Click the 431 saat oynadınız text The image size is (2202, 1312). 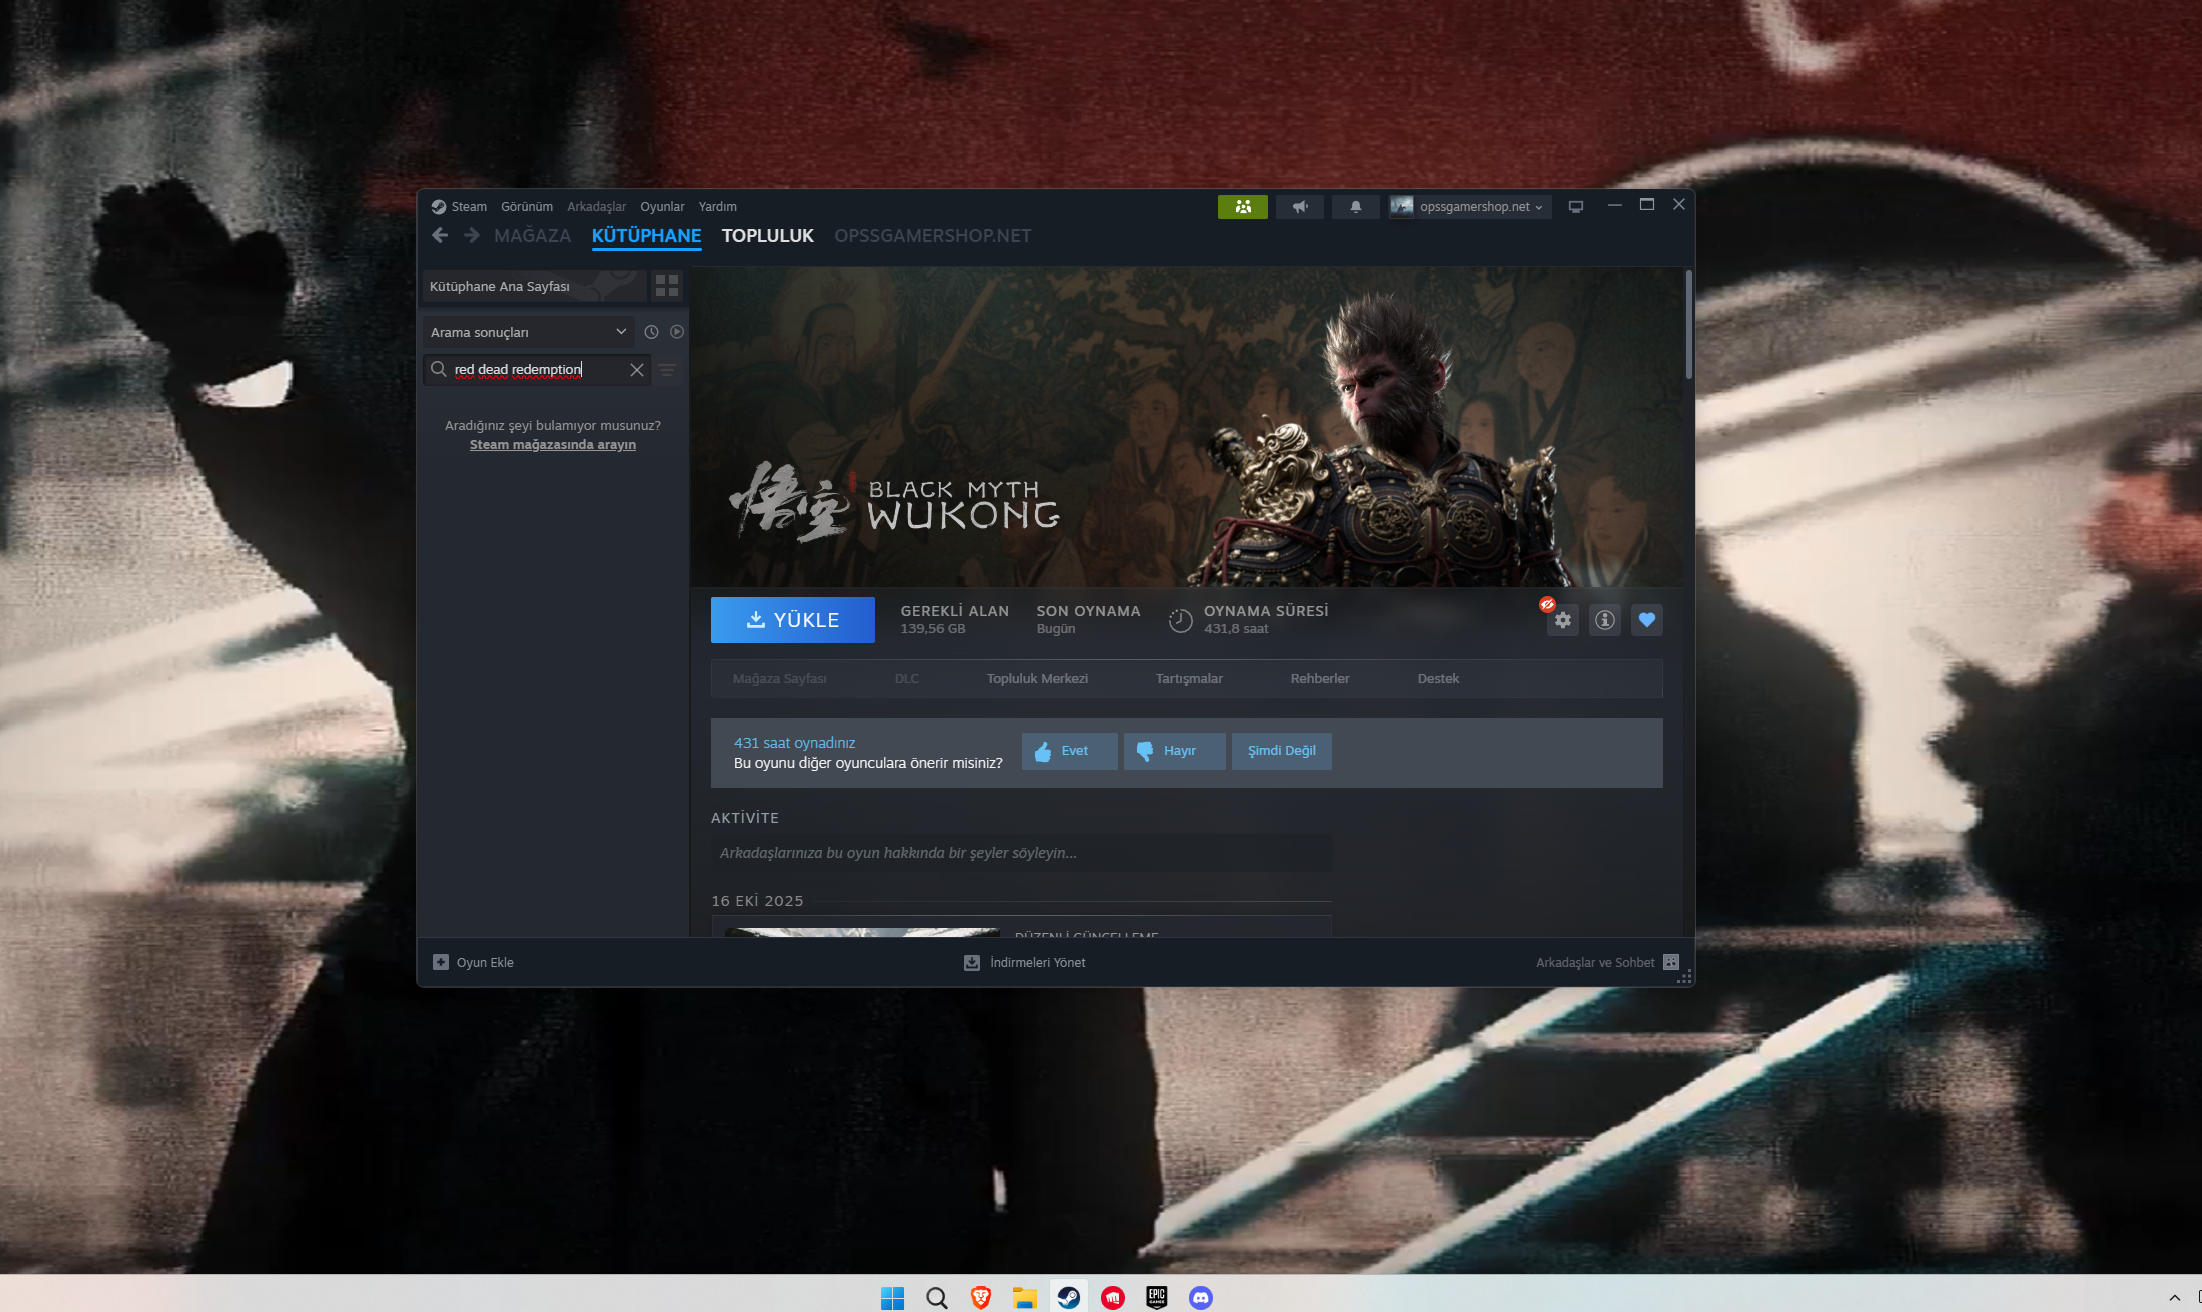click(794, 743)
